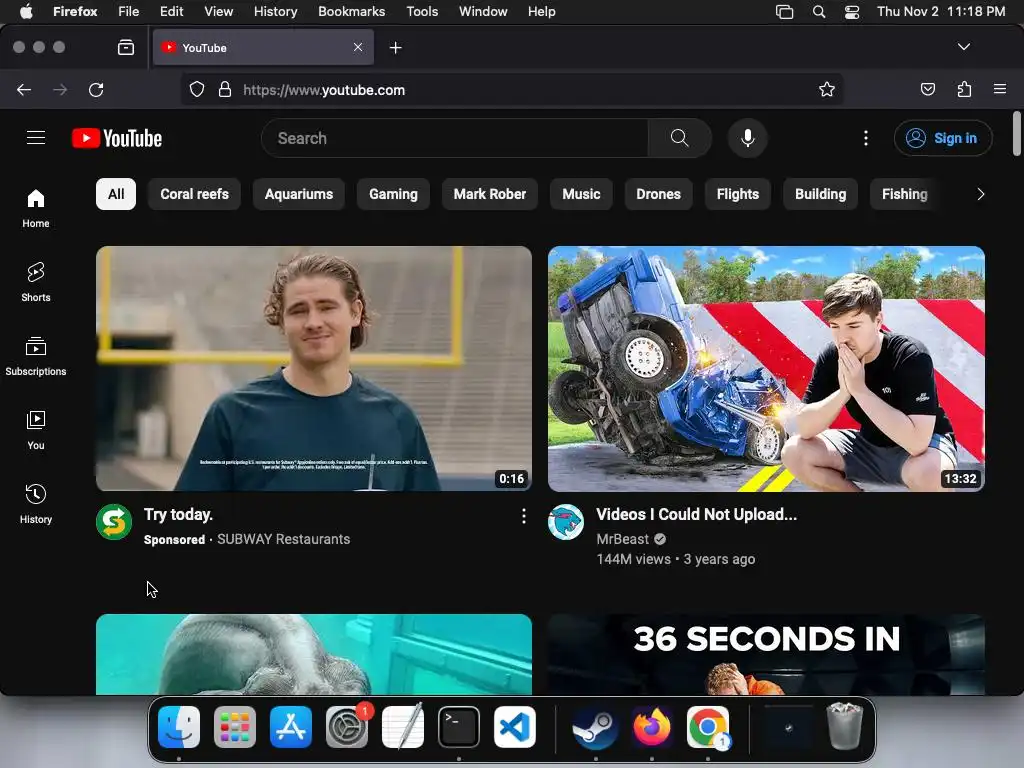The width and height of the screenshot is (1024, 768).
Task: Open the MrBeast channel name link
Action: [622, 539]
